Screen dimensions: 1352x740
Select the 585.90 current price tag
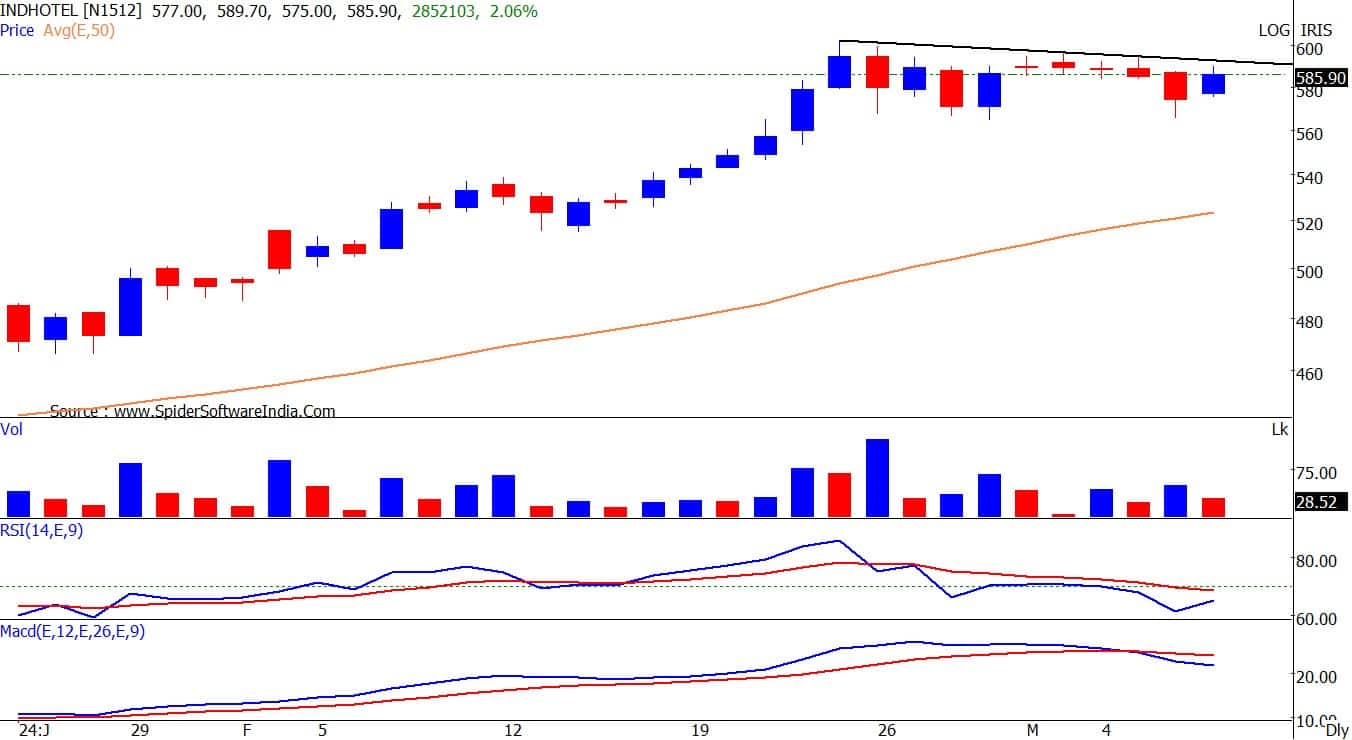(x=1320, y=77)
